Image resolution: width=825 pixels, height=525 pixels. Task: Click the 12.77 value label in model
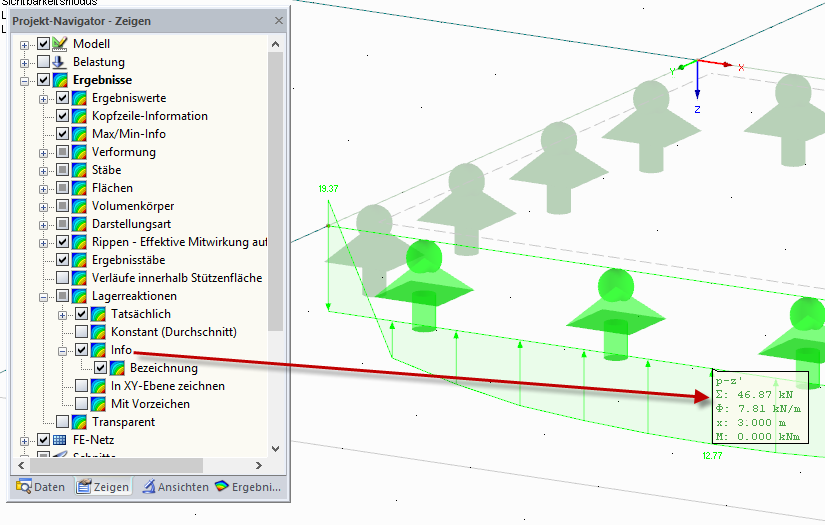pyautogui.click(x=712, y=456)
